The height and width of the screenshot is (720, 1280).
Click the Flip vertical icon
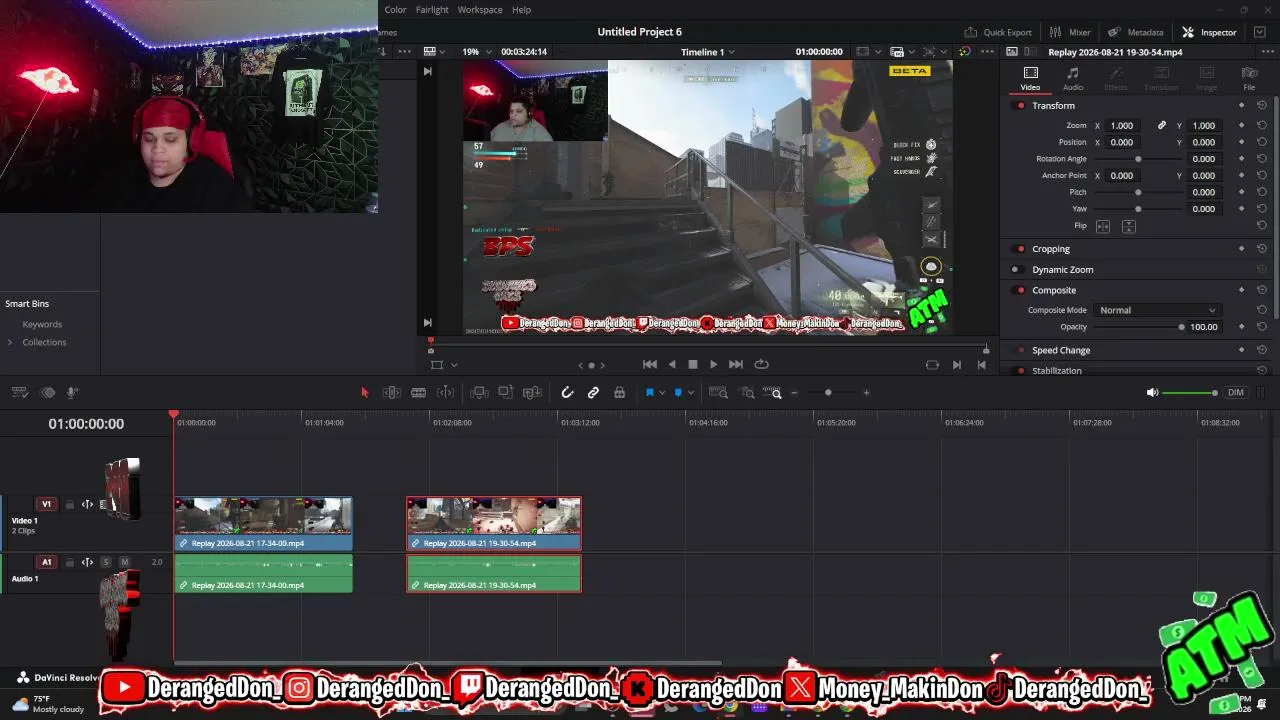(x=1128, y=226)
